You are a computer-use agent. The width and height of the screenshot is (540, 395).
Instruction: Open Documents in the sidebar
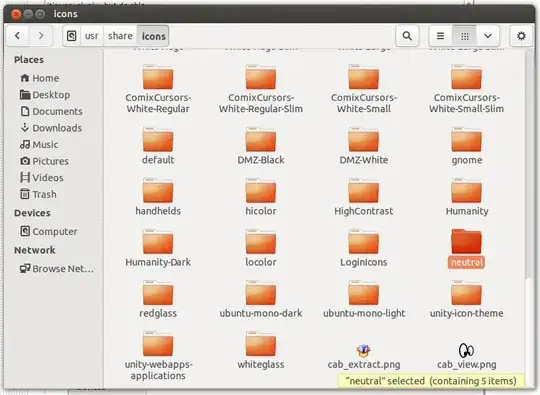[x=51, y=111]
